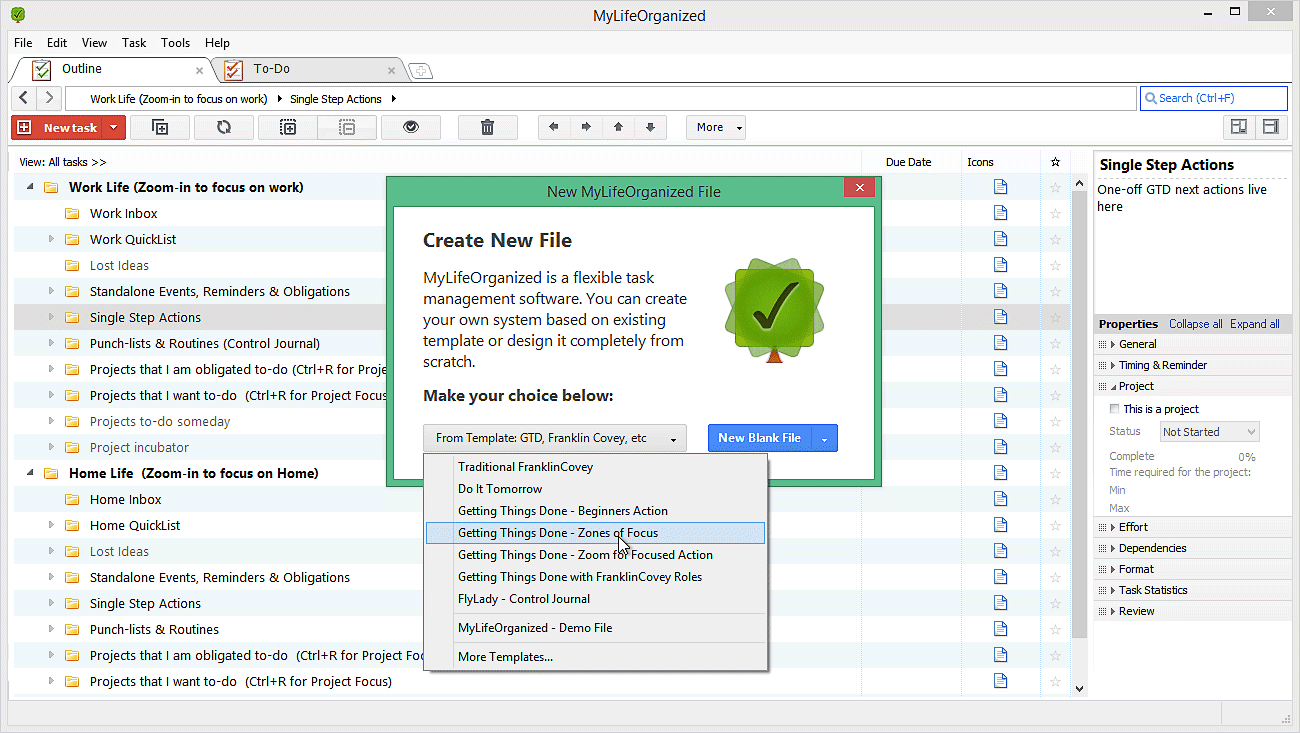Image resolution: width=1300 pixels, height=733 pixels.
Task: Click Single Step Actions breadcrumb
Action: (336, 99)
